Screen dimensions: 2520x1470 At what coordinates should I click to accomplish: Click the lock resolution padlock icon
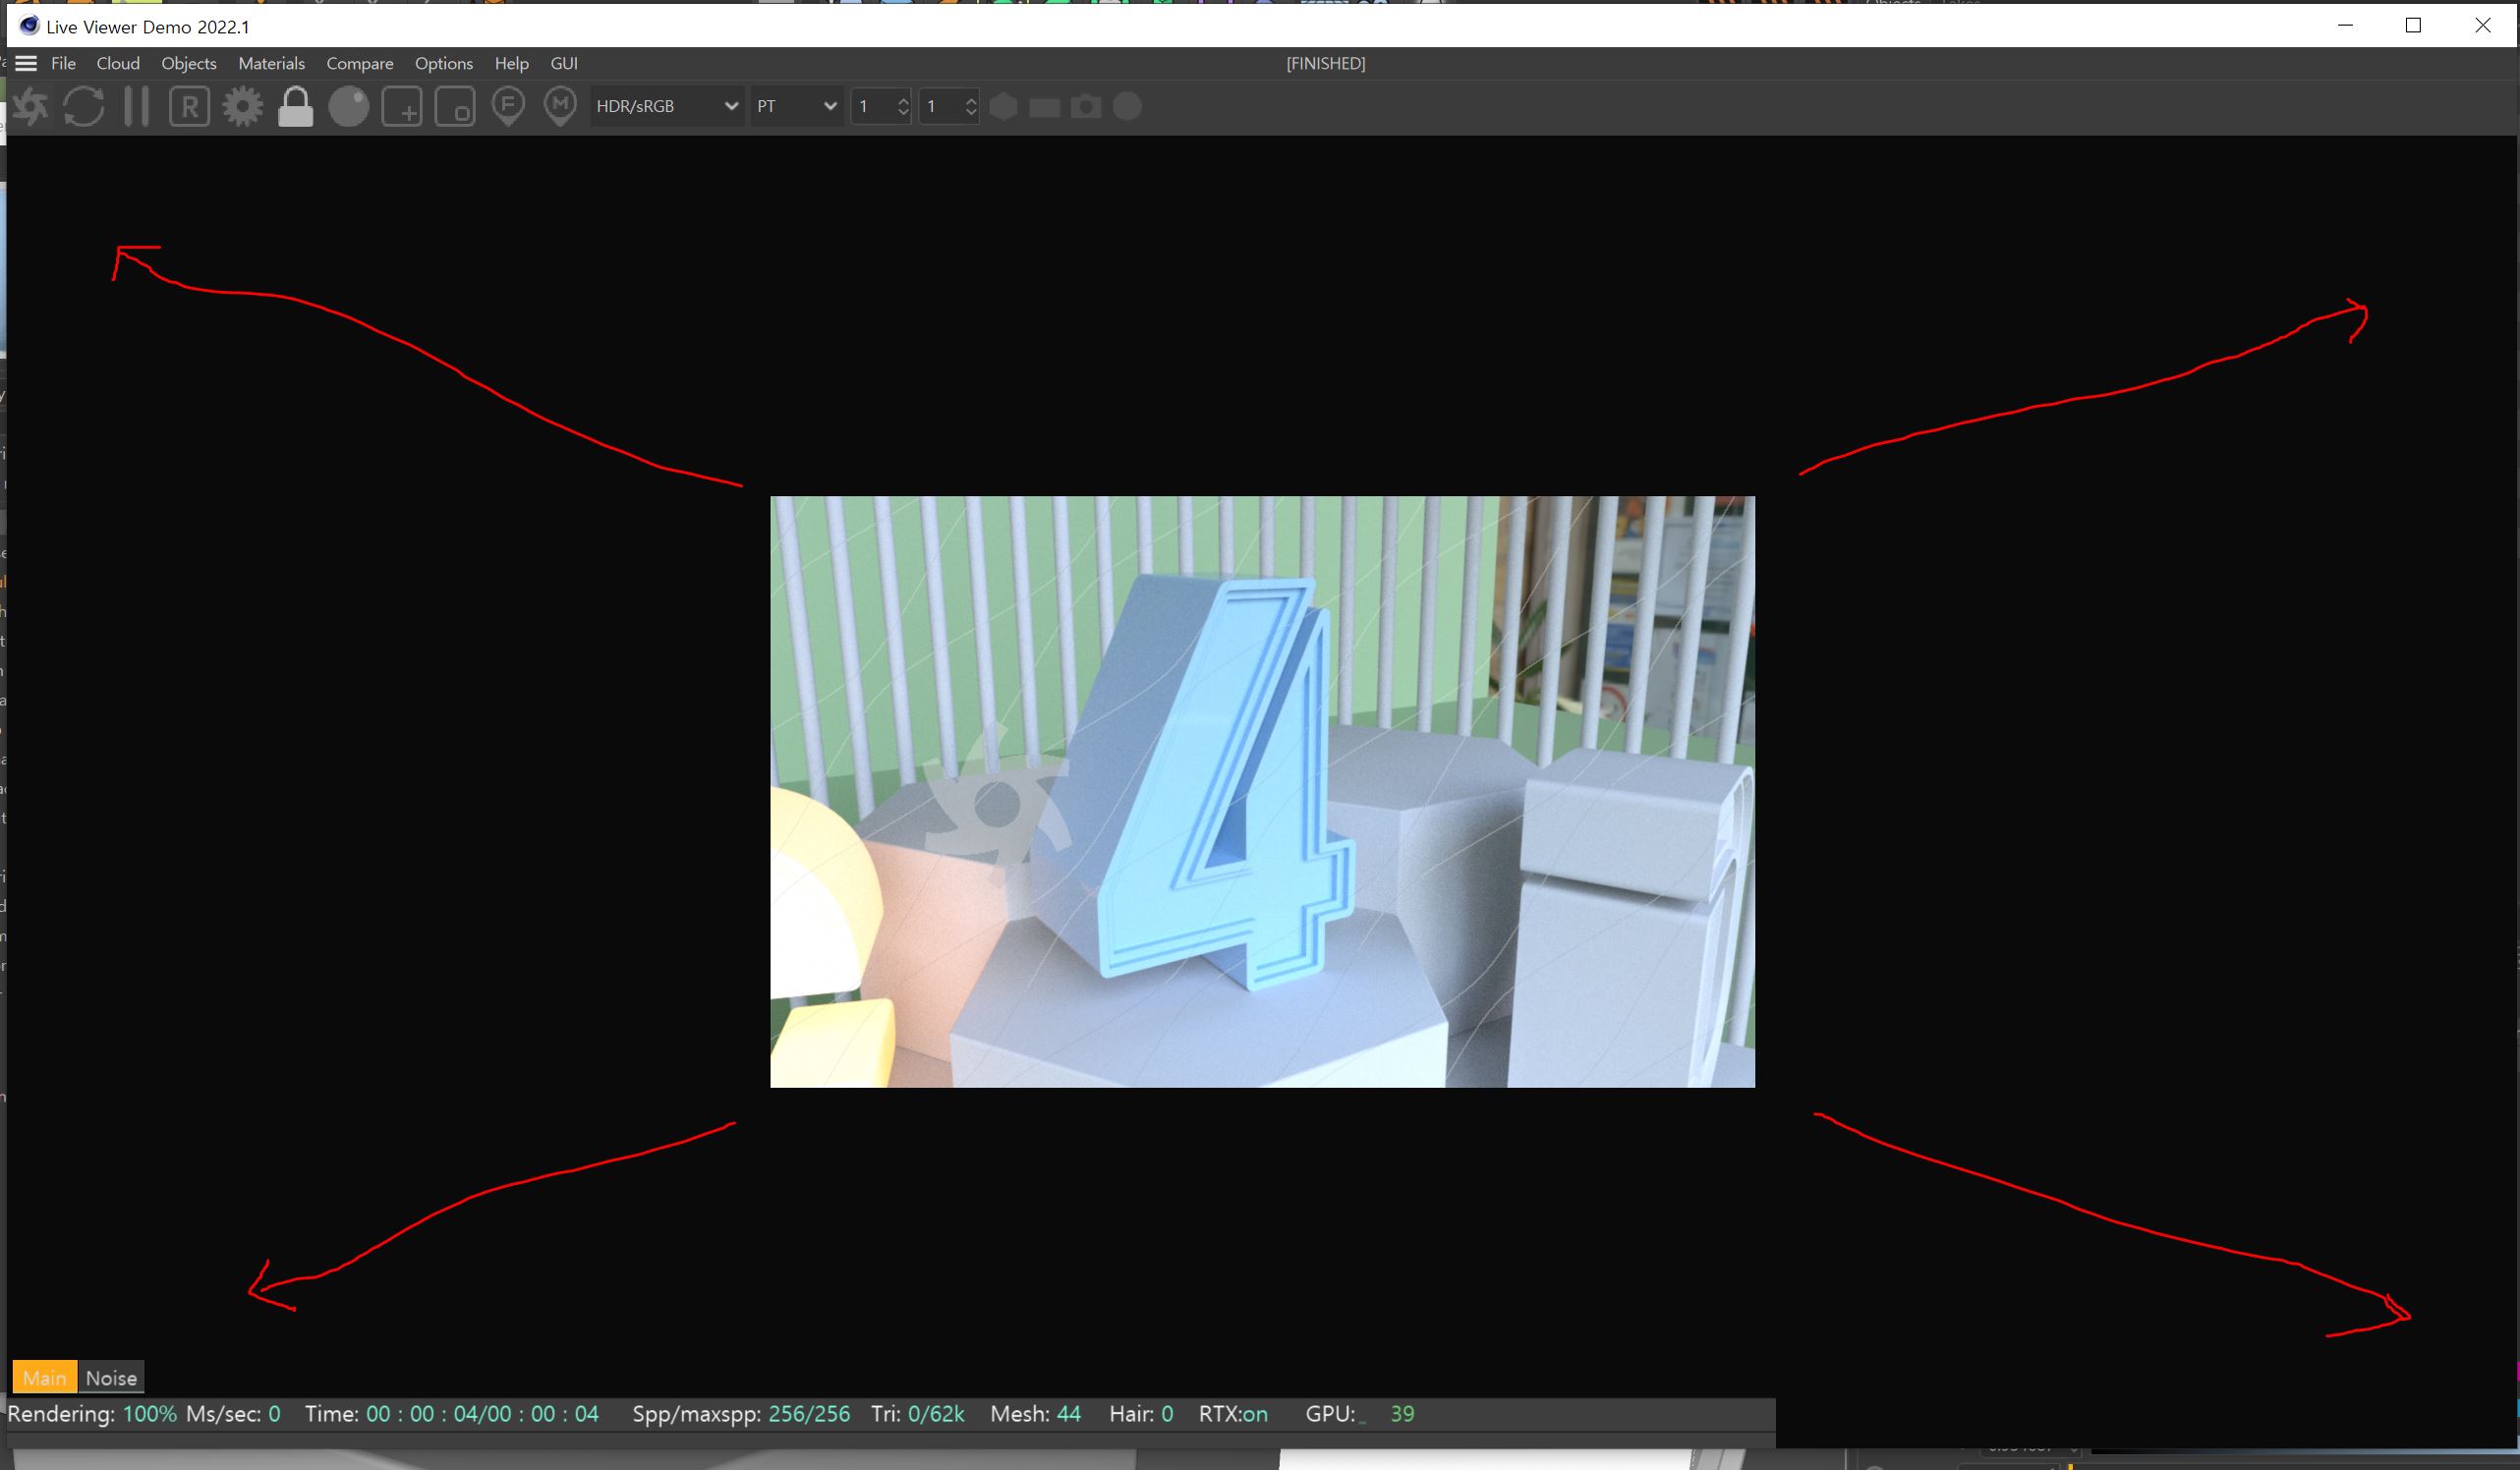point(295,106)
